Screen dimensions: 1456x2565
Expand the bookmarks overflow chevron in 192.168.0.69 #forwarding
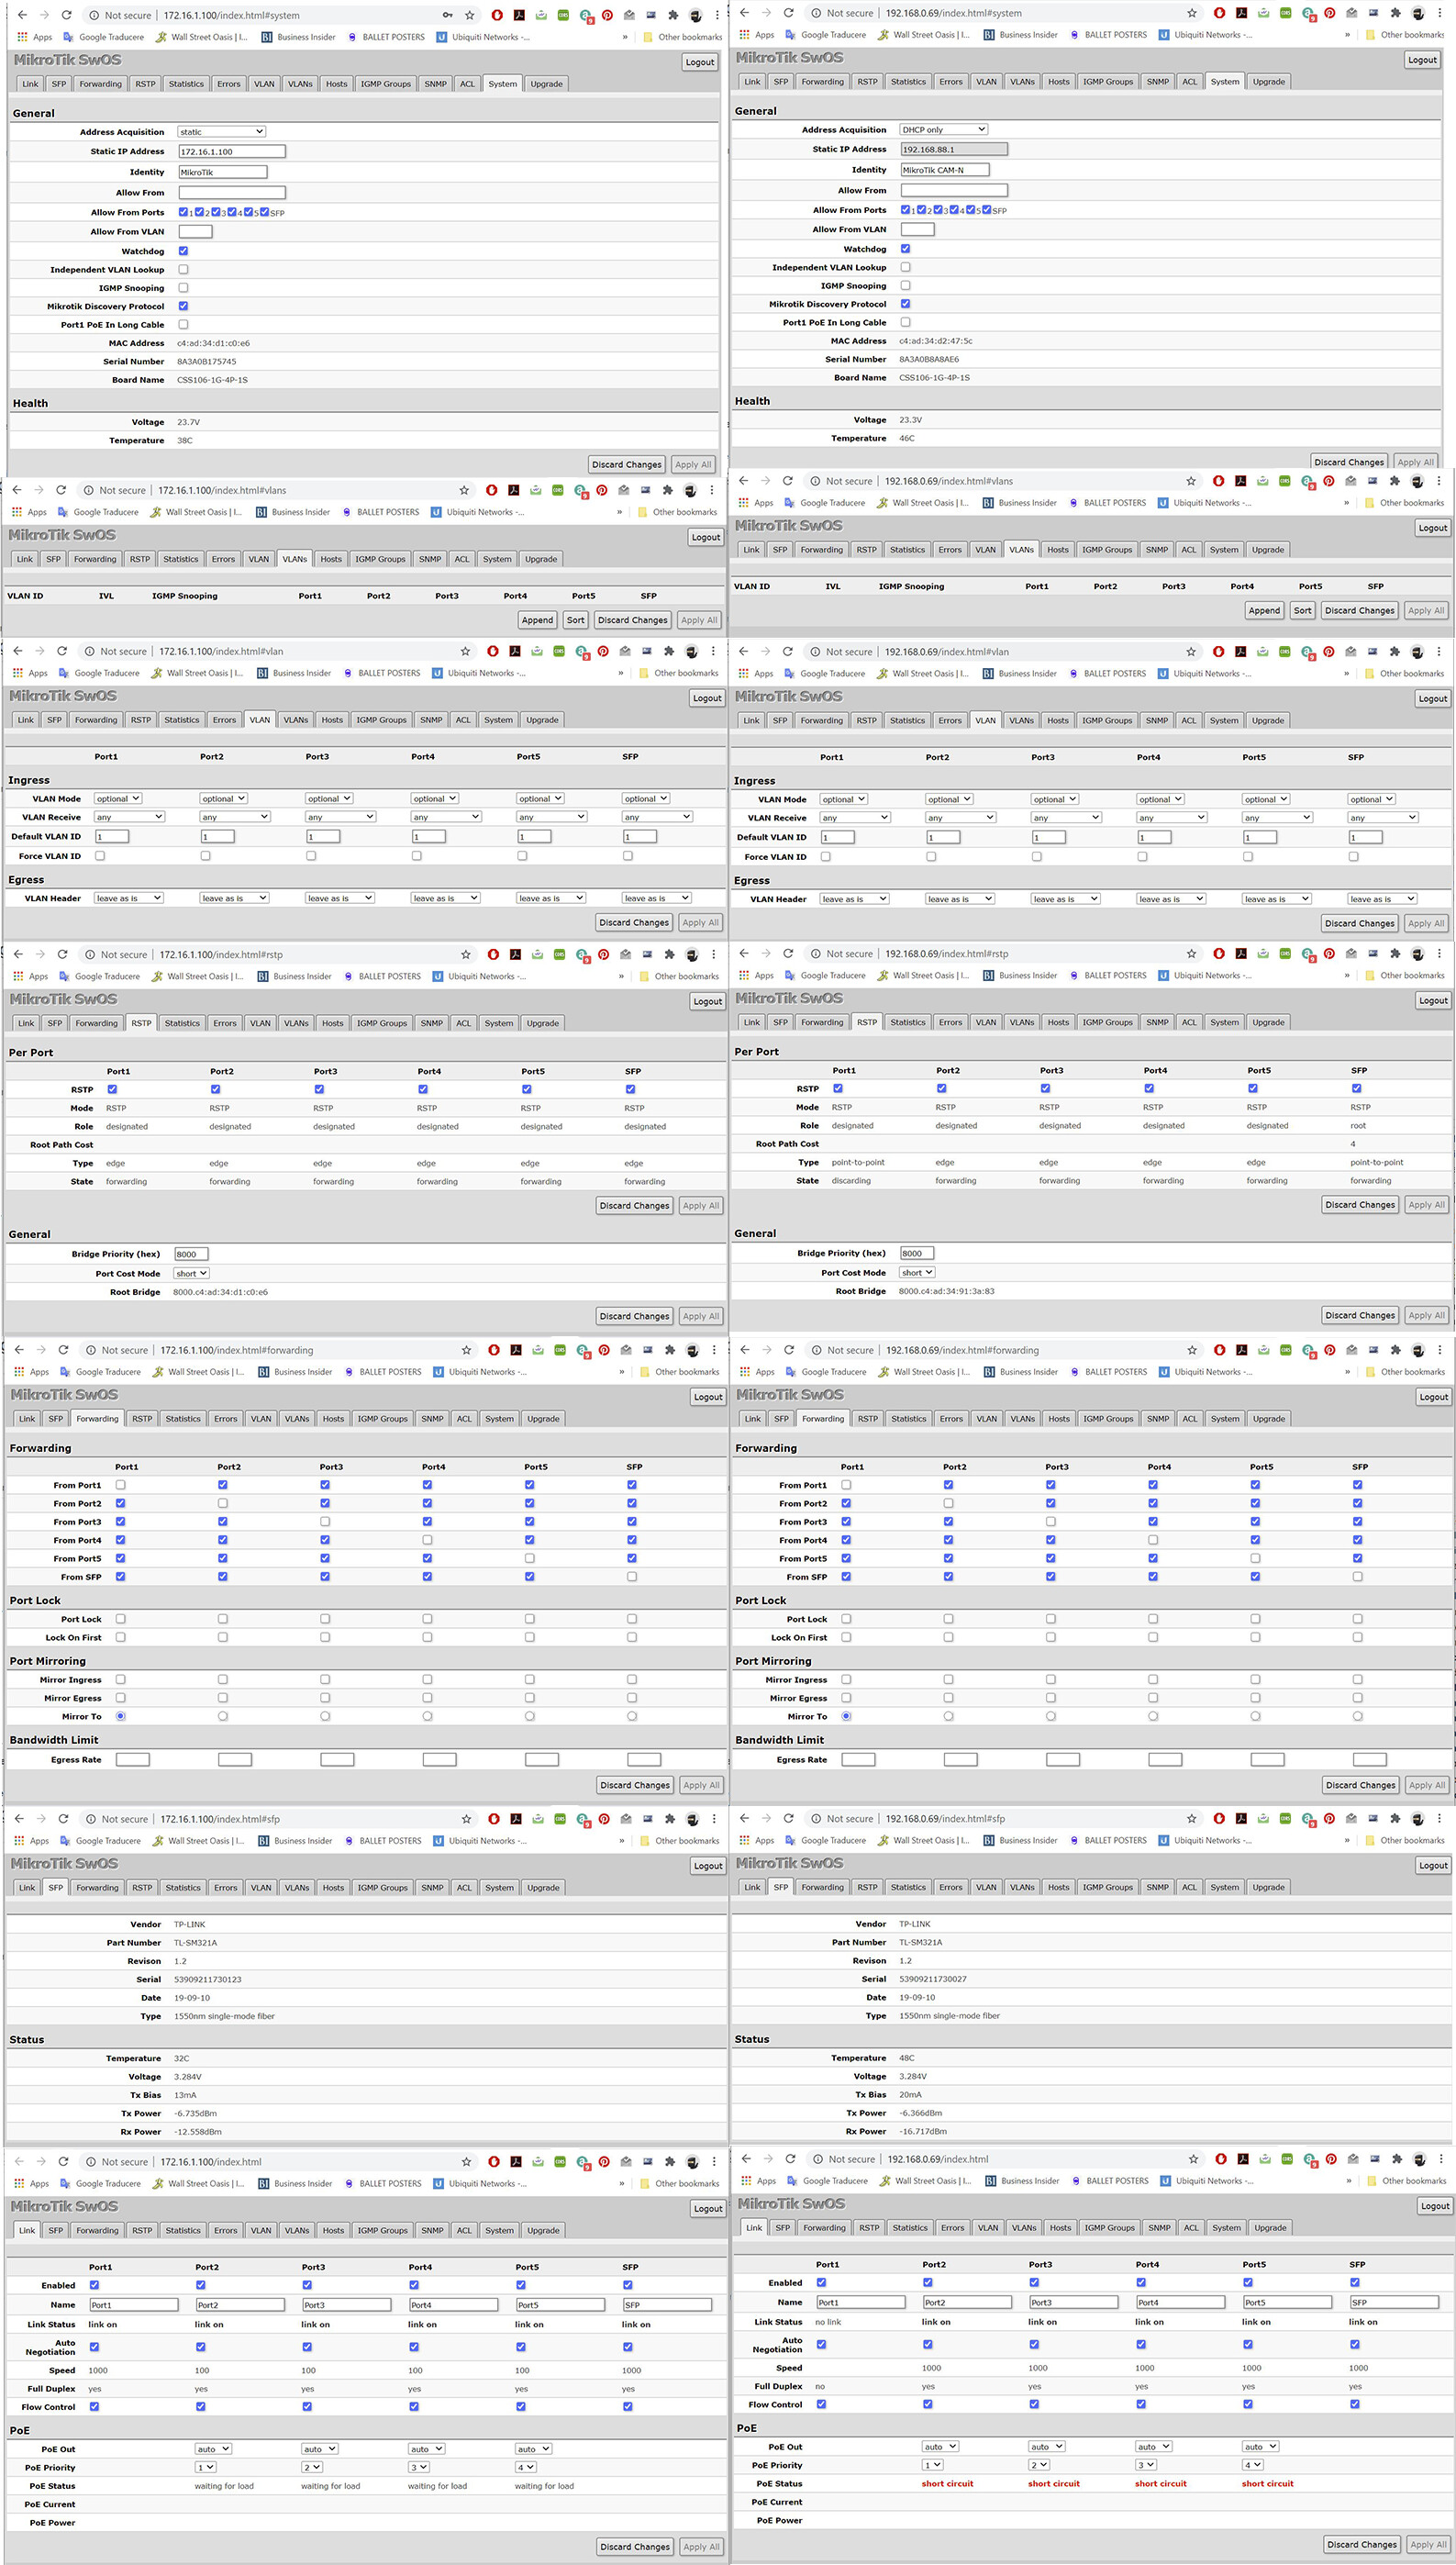[x=1347, y=1372]
